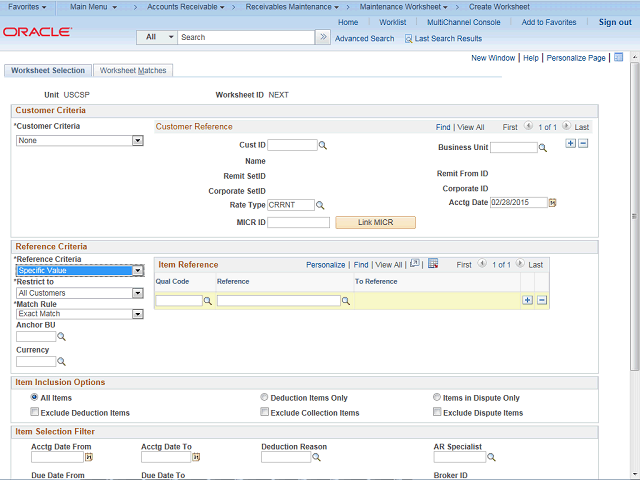Image resolution: width=640 pixels, height=480 pixels.
Task: Open the Acctg Date calendar picker
Action: (x=552, y=203)
